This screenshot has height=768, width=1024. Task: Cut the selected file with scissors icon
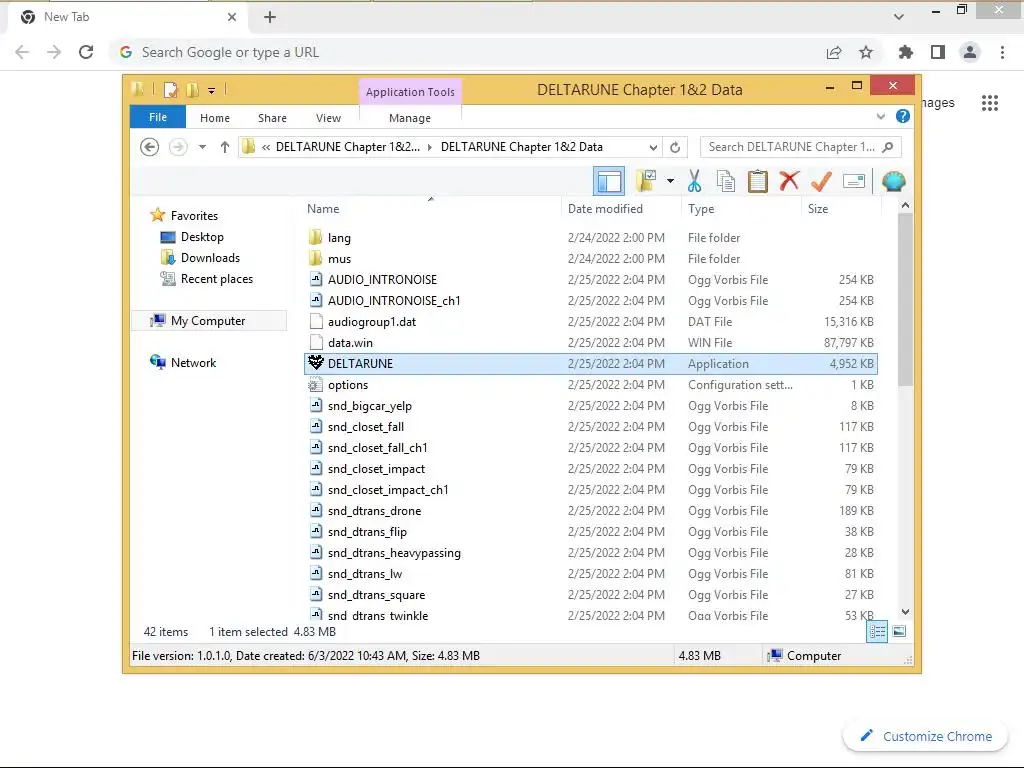[x=694, y=182]
